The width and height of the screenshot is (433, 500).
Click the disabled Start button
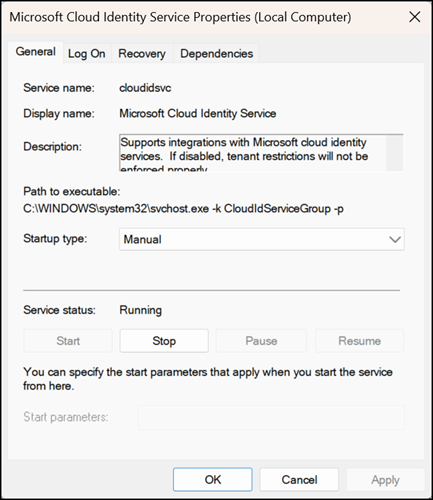tap(68, 341)
